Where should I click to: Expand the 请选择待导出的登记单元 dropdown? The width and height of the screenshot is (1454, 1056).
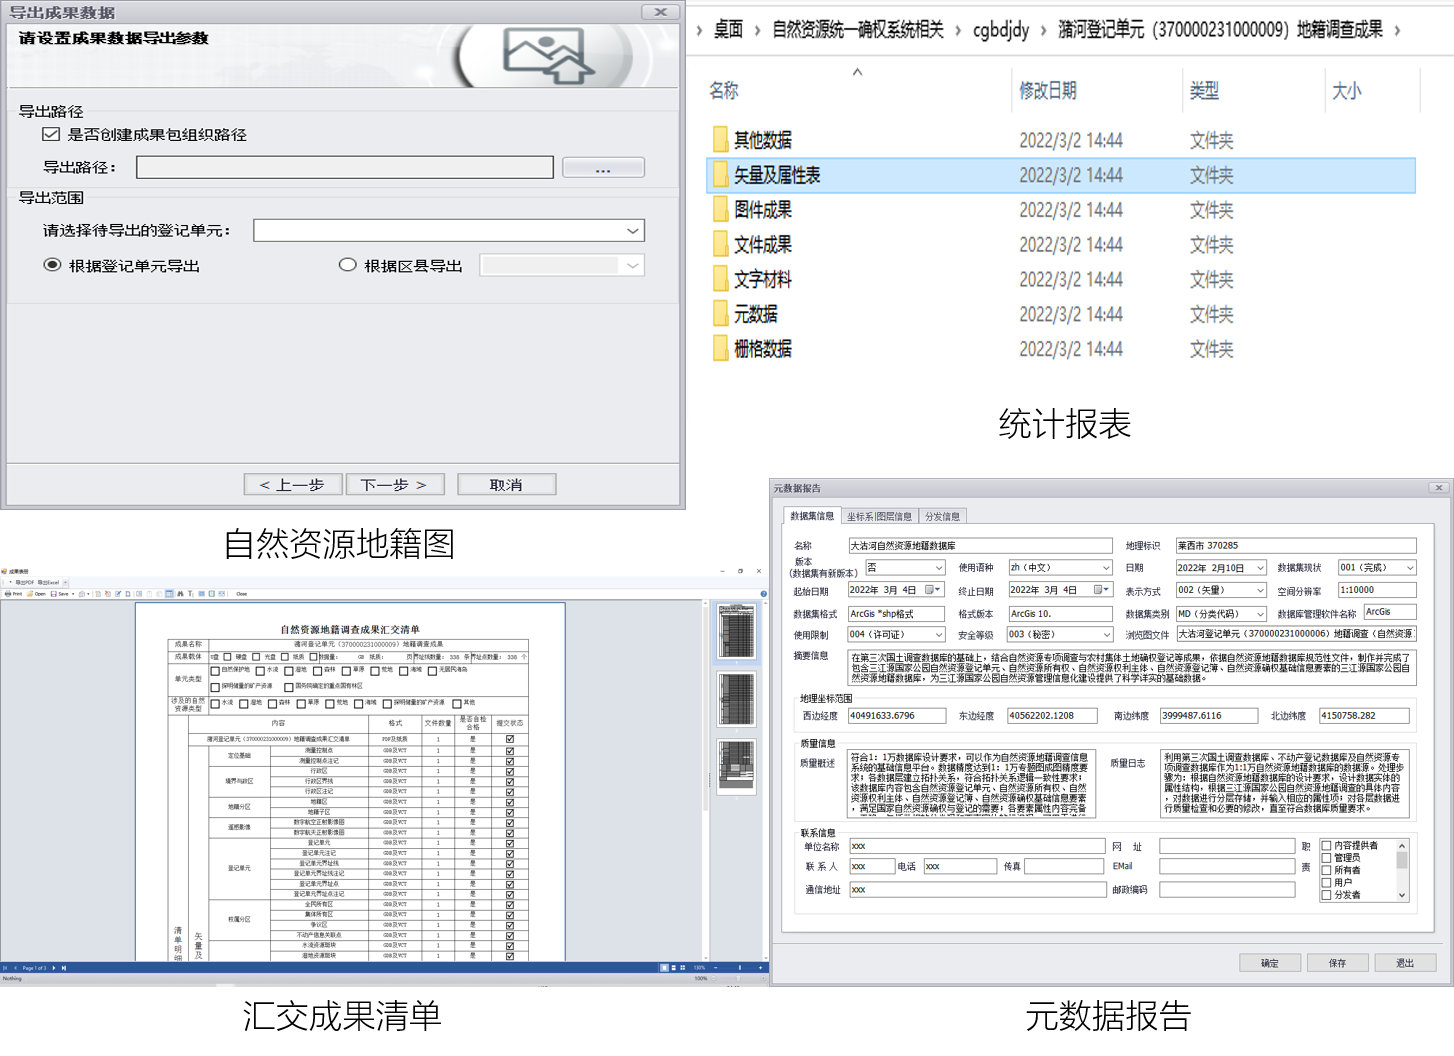(632, 231)
